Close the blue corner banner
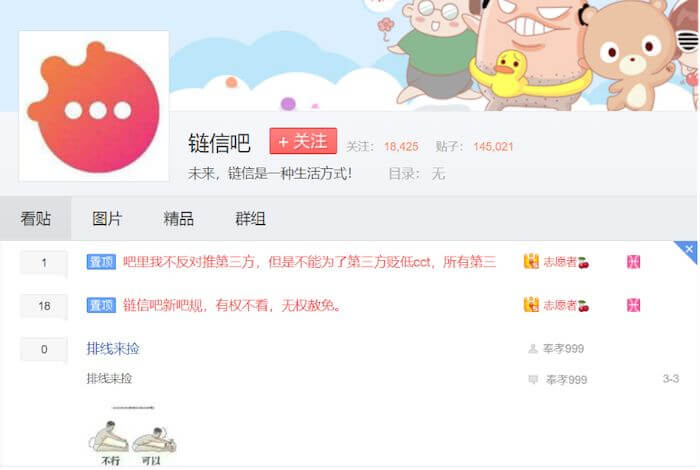Screen dimensions: 700x470 pyautogui.click(x=689, y=249)
